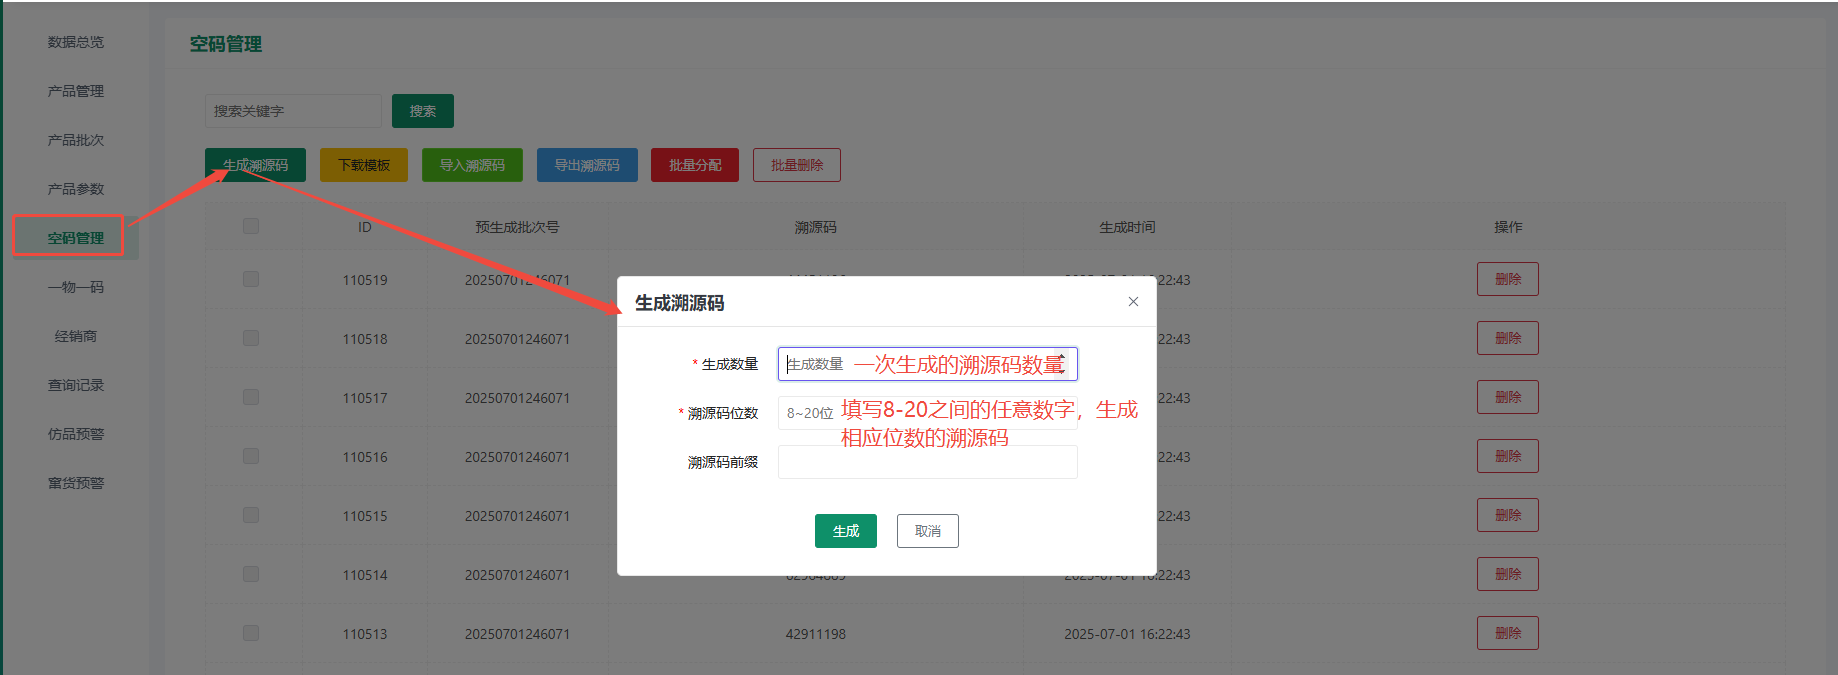
Task: Select the checkbox for ID 110516
Action: tap(251, 457)
